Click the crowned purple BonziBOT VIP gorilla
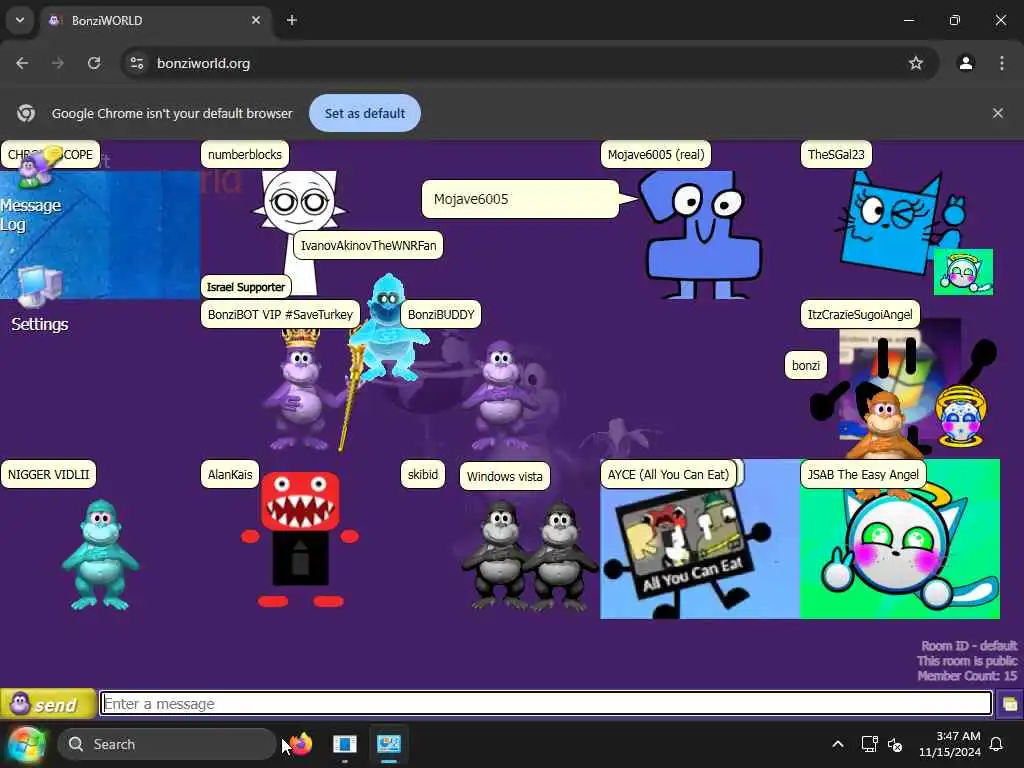This screenshot has width=1024, height=768. (302, 391)
